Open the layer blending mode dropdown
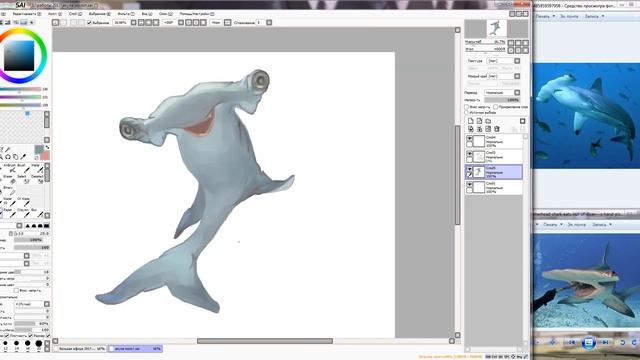 point(517,93)
